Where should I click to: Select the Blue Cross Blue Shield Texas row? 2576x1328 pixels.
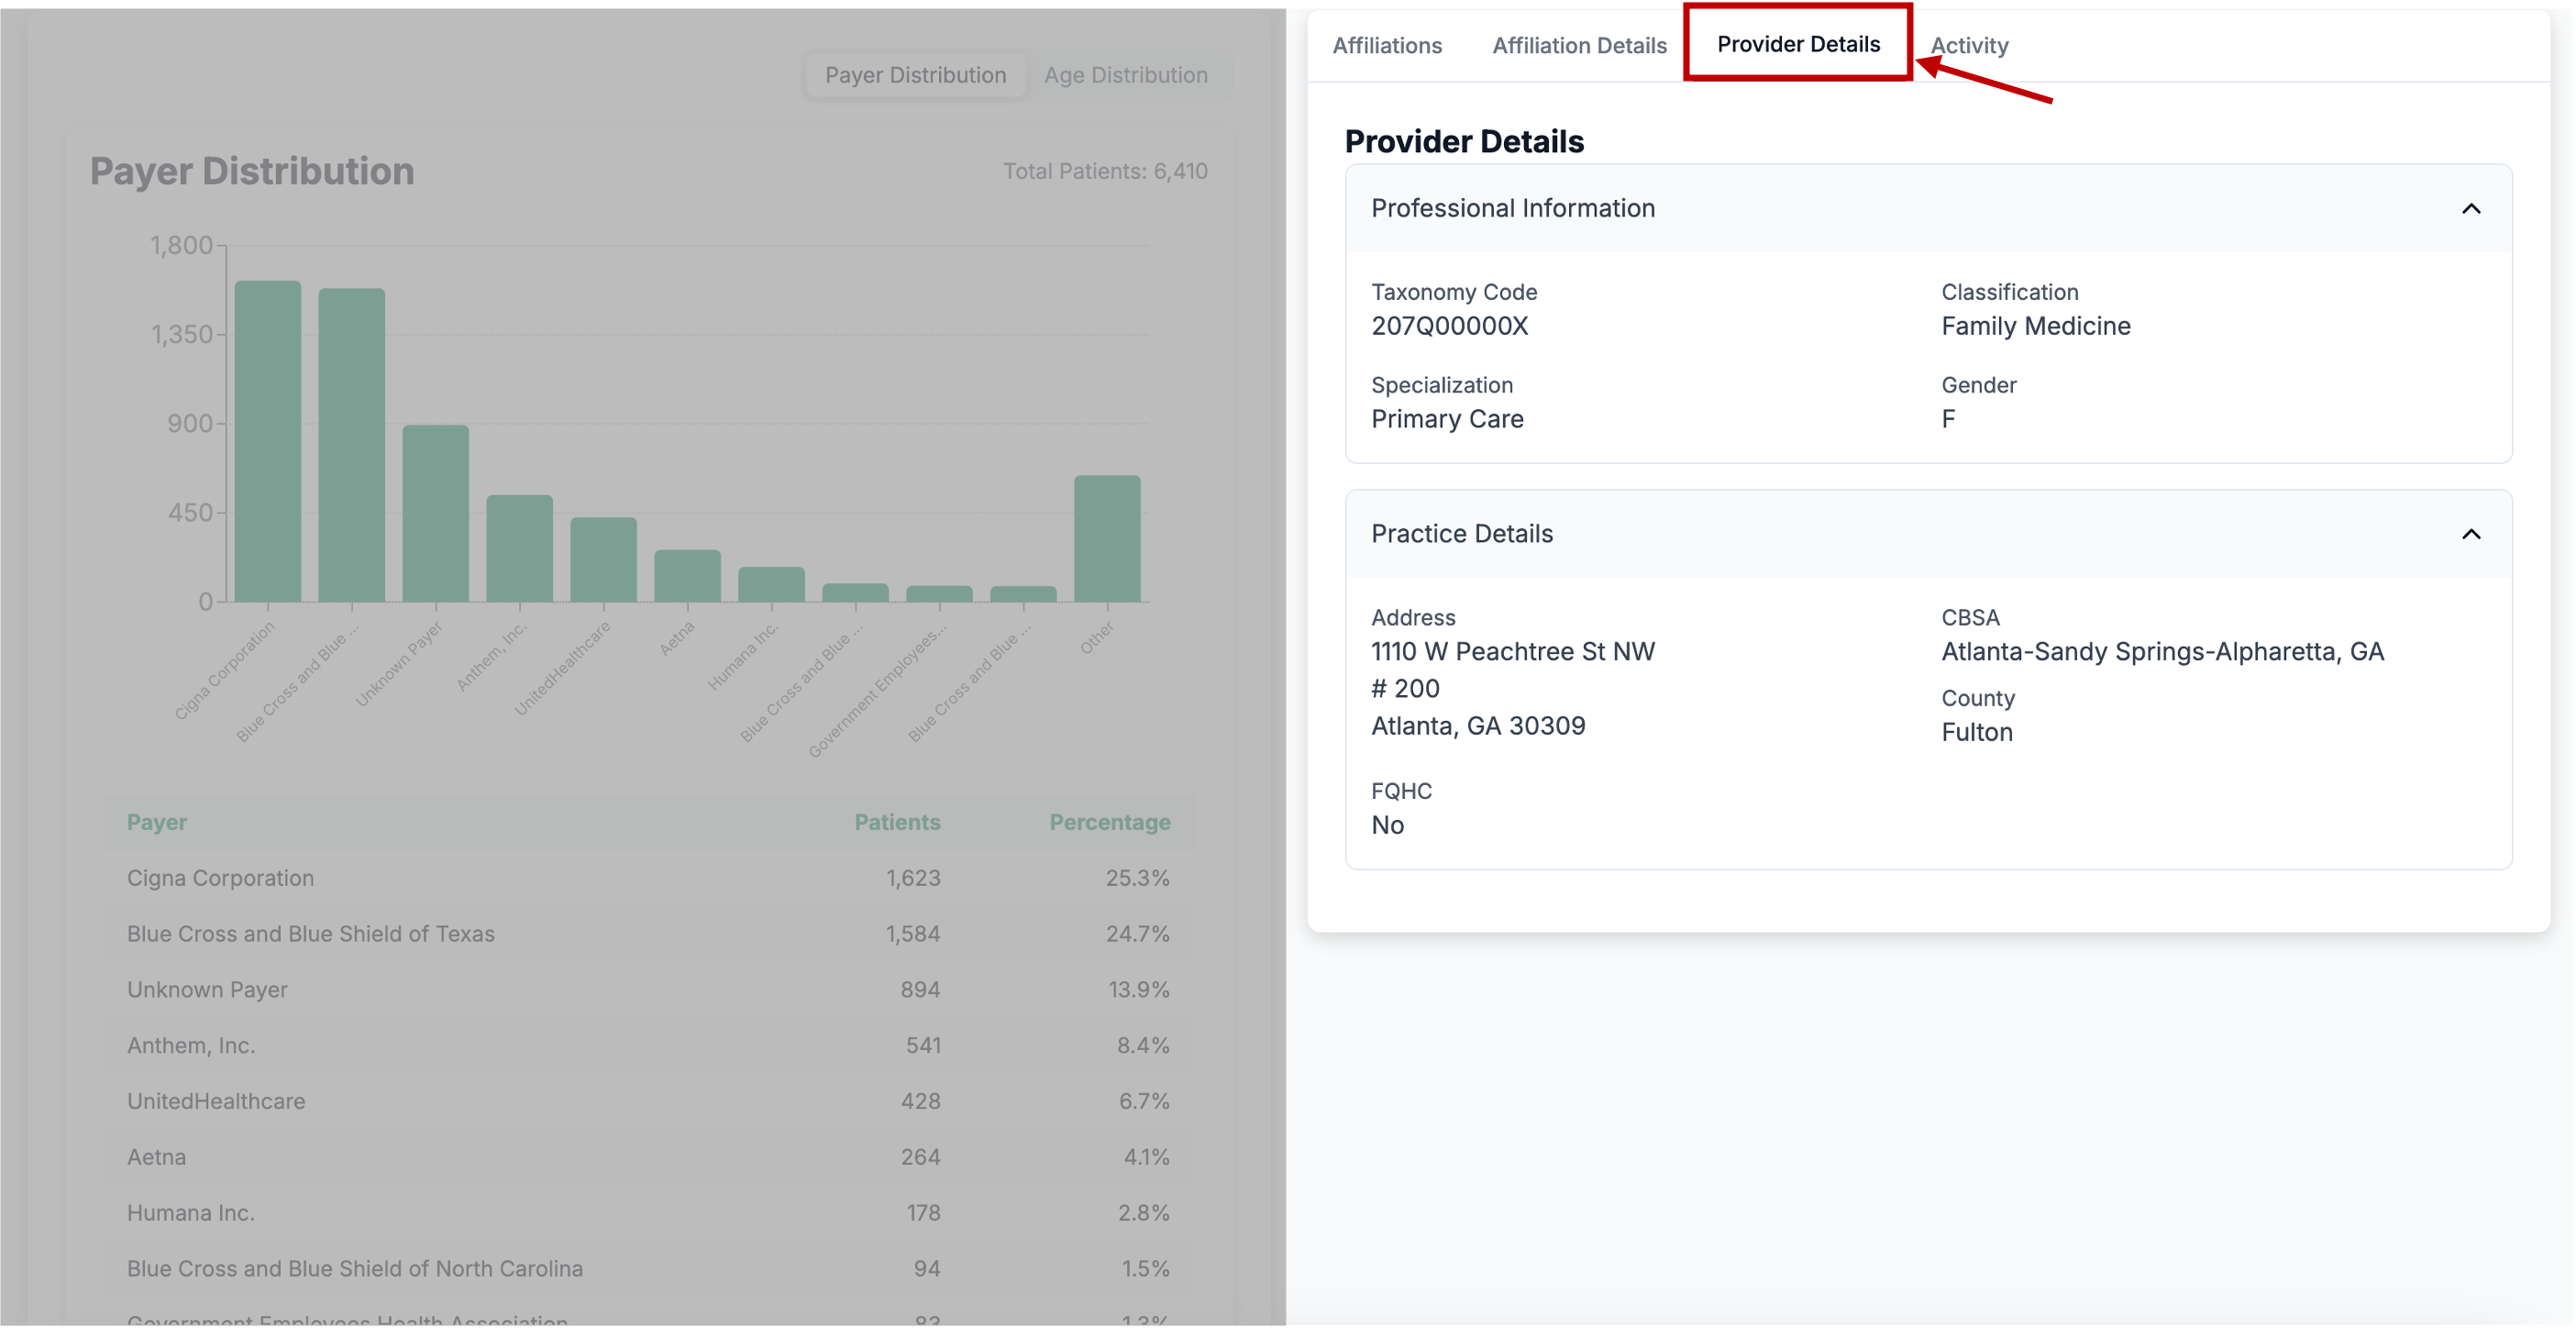pos(311,934)
